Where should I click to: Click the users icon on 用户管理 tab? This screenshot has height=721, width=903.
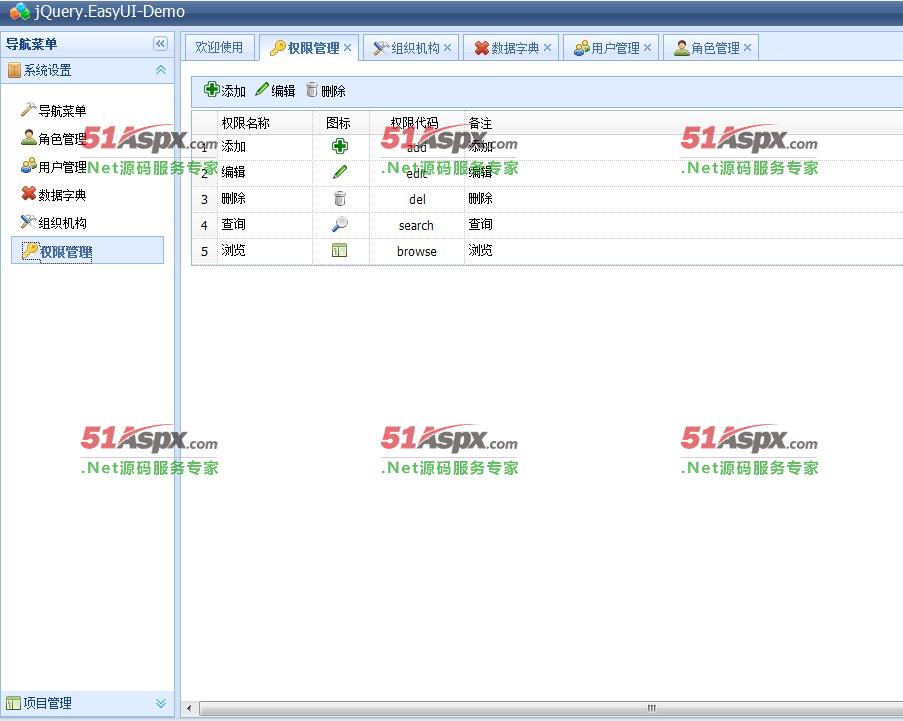coord(582,48)
